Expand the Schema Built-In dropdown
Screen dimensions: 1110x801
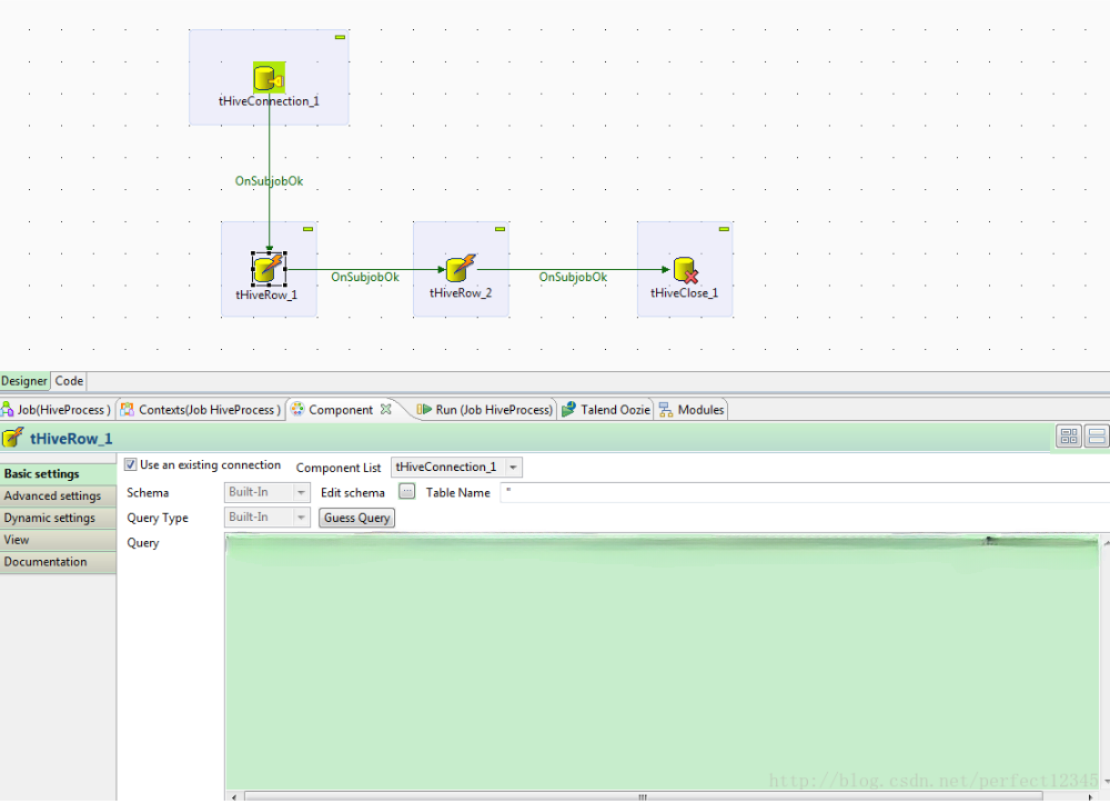click(x=301, y=492)
